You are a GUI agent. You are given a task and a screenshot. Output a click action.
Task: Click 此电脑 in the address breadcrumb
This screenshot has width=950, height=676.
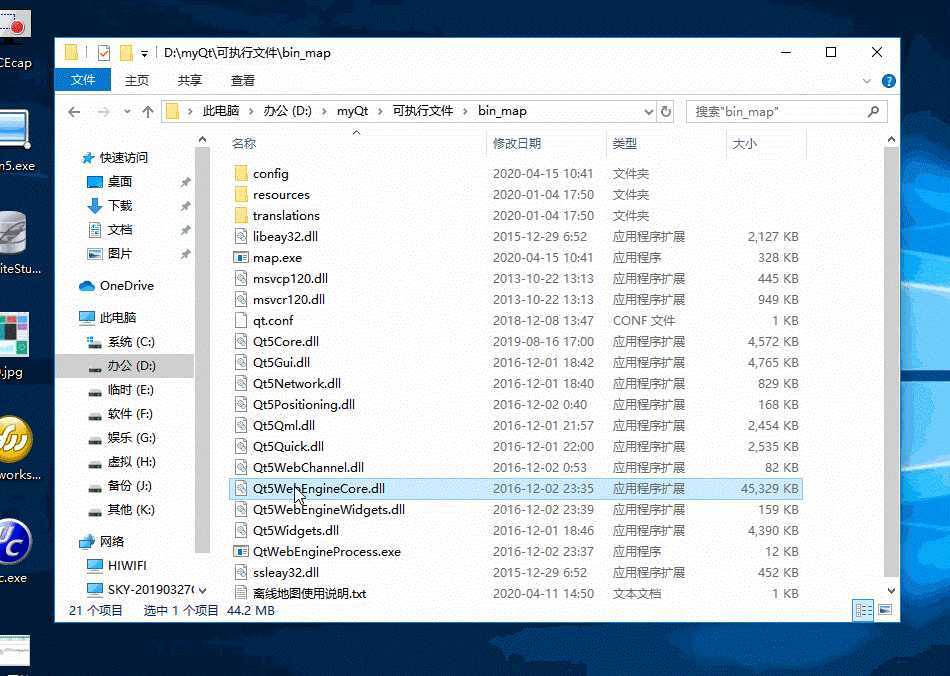[x=221, y=111]
